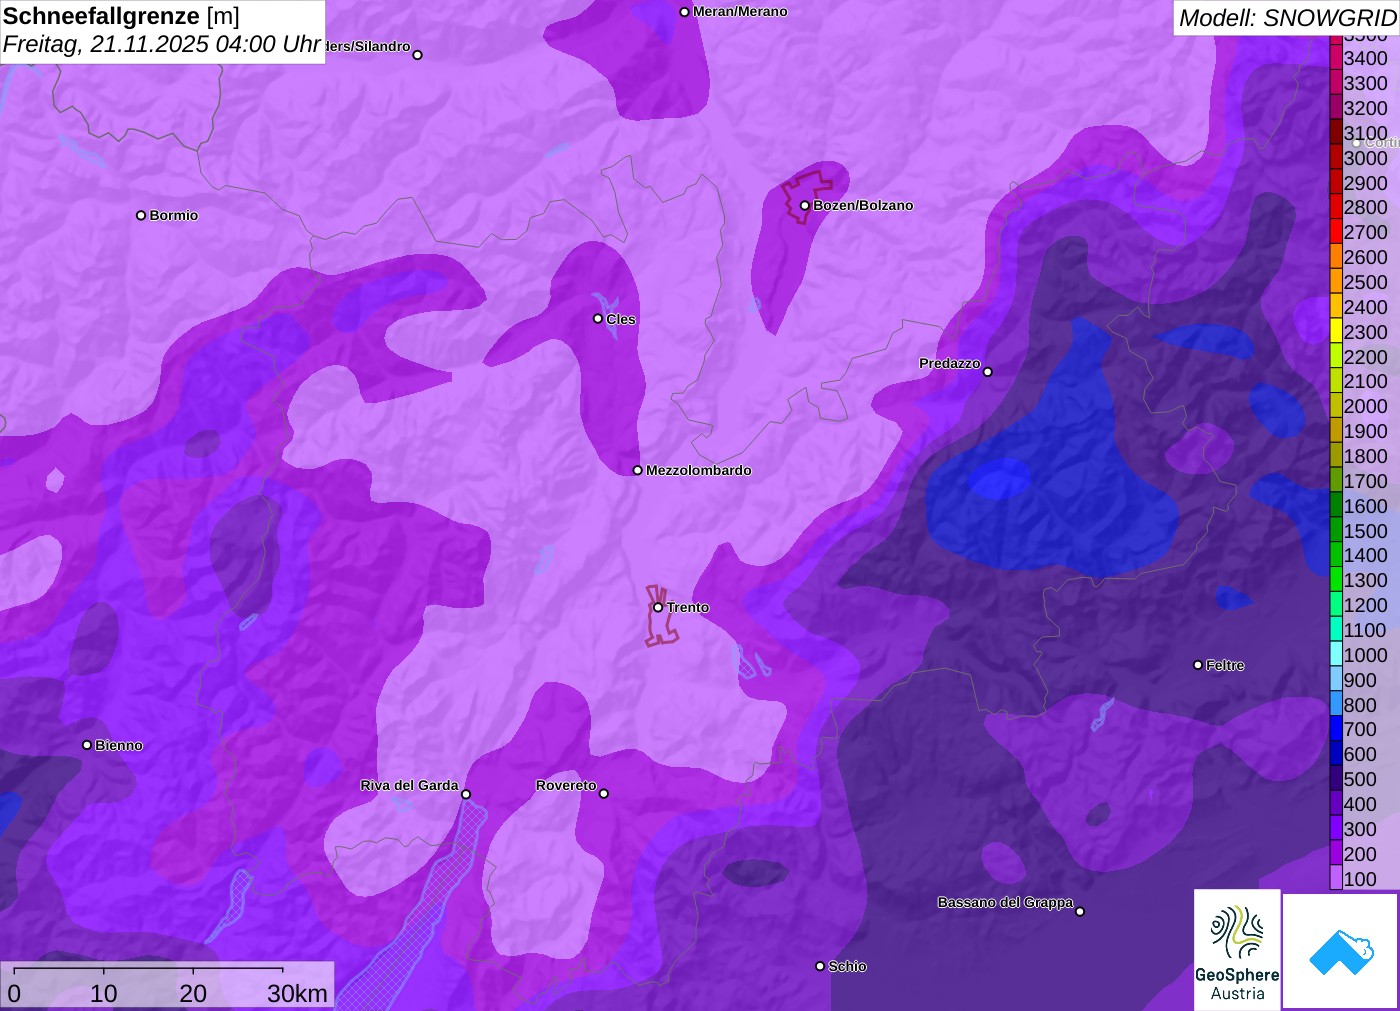
Task: Select the Rovereto marker dot
Action: pyautogui.click(x=604, y=793)
